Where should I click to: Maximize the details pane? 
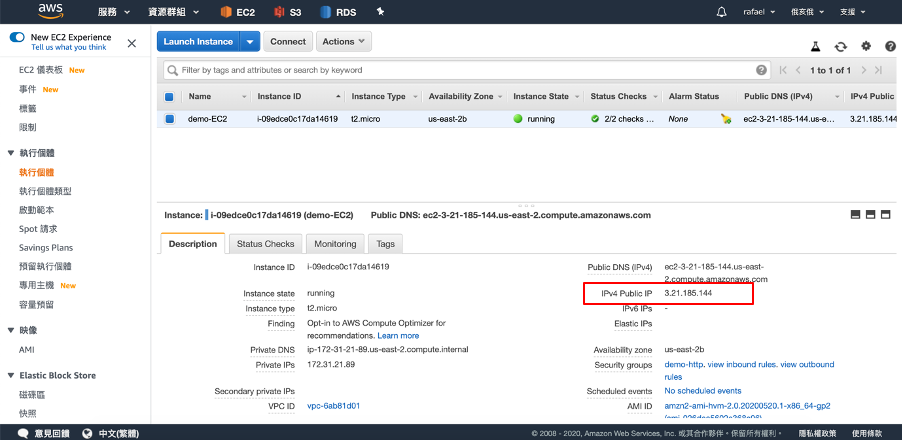pyautogui.click(x=885, y=215)
